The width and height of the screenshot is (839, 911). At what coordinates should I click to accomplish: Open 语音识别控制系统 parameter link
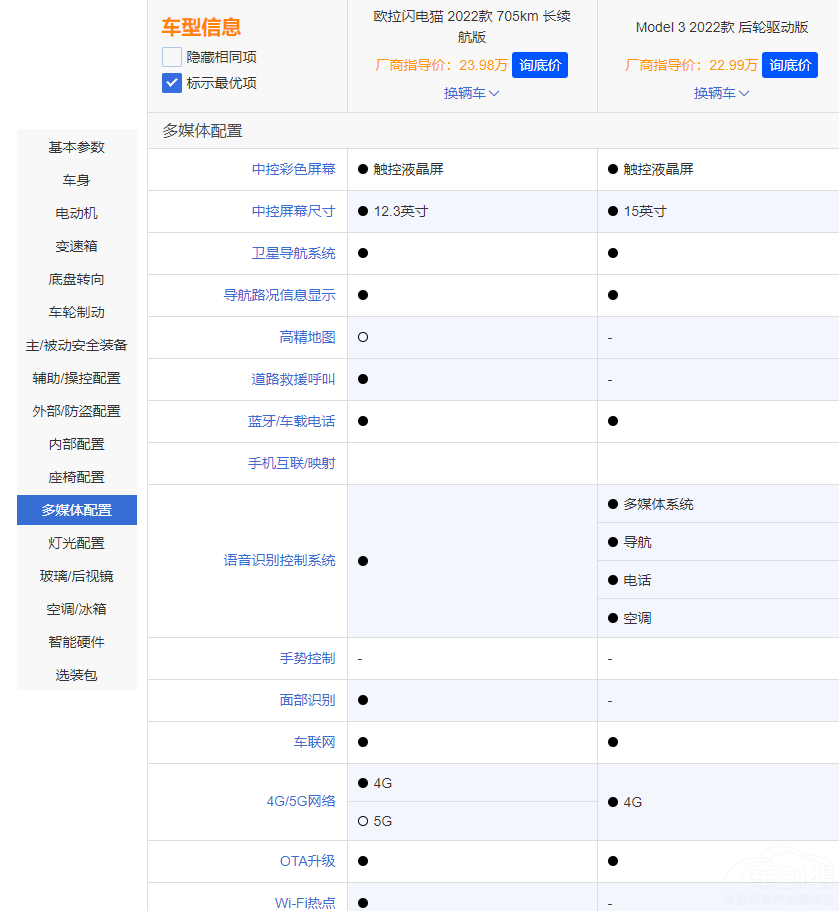click(279, 561)
